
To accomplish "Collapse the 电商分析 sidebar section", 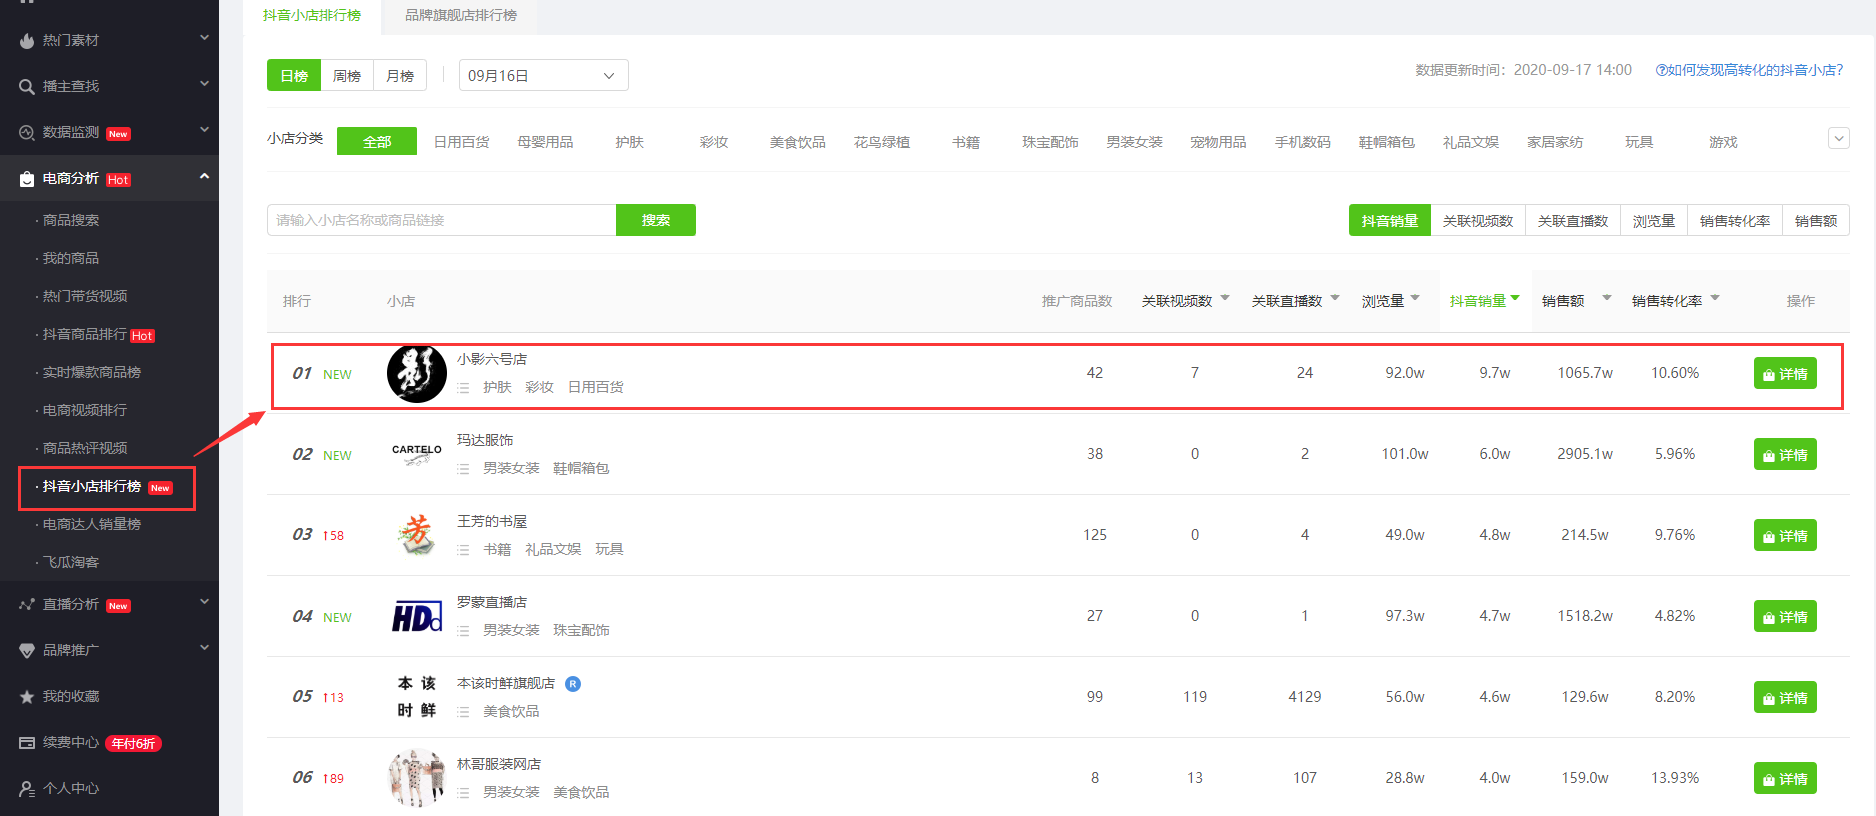I will [x=204, y=177].
